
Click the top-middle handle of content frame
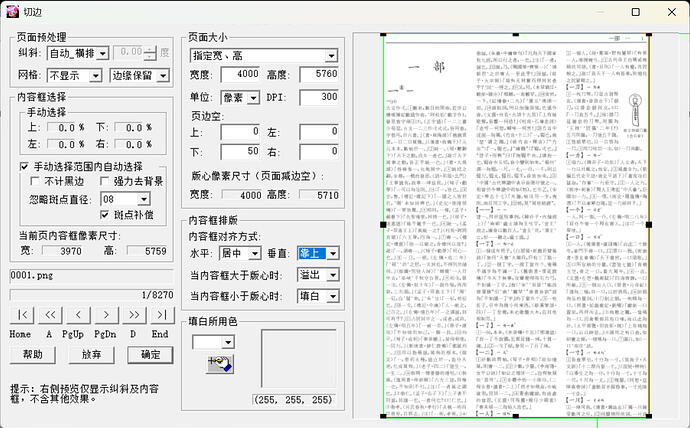click(516, 34)
